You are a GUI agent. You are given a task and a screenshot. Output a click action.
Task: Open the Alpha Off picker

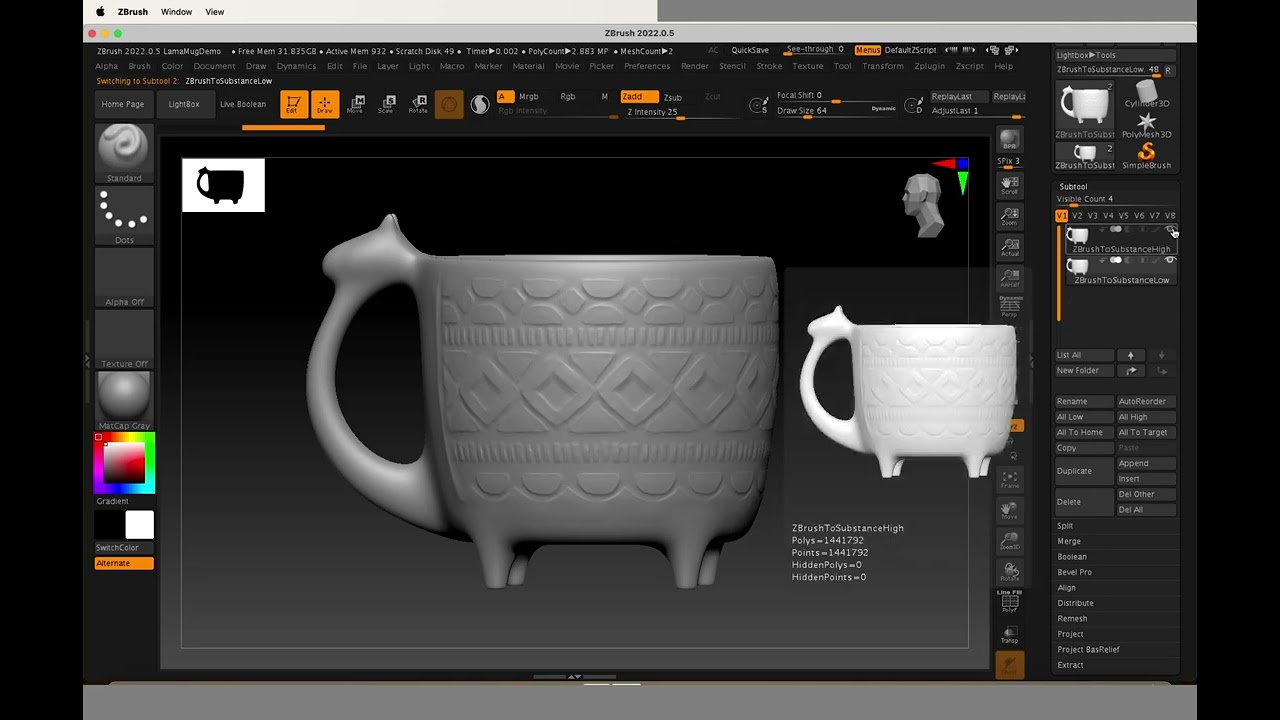(124, 277)
